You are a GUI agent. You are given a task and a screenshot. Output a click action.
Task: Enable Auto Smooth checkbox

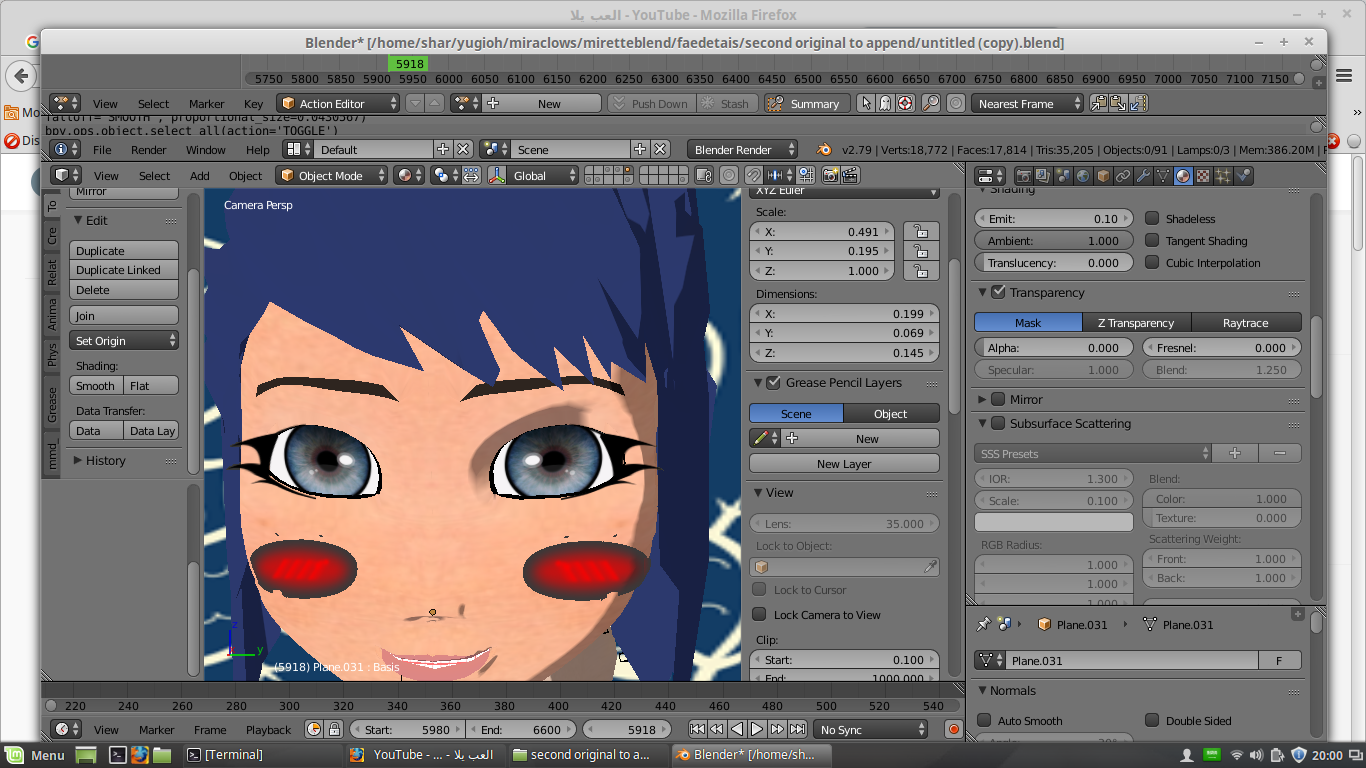(x=984, y=720)
